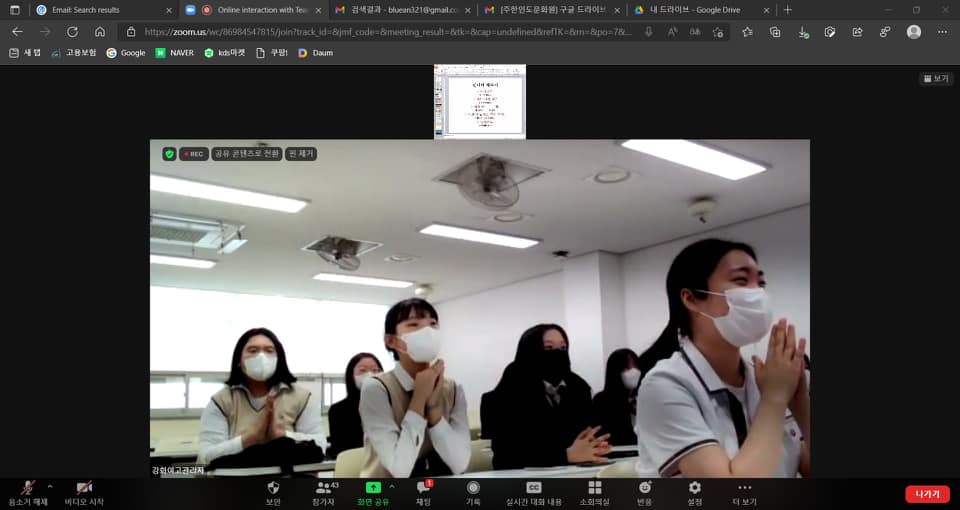Viewport: 960px width, 510px height.
Task: Open the 보기 view layout menu
Action: [936, 78]
